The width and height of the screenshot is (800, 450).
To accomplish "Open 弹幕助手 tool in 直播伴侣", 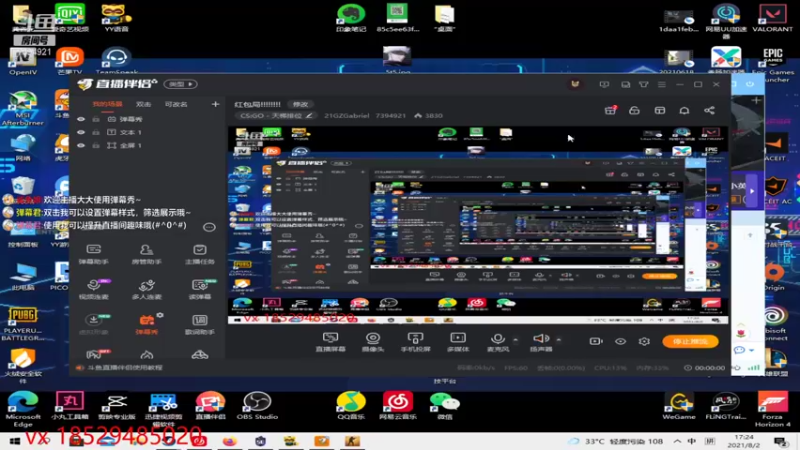I will tap(93, 254).
